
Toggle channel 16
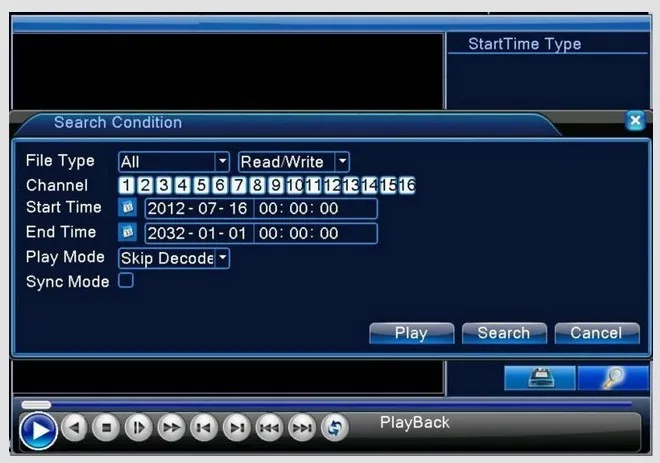click(407, 185)
